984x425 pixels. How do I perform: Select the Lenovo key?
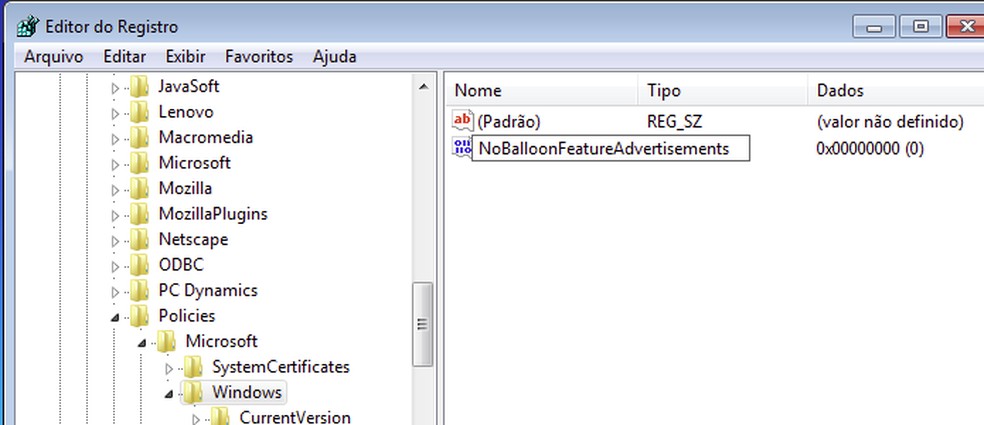pyautogui.click(x=186, y=112)
